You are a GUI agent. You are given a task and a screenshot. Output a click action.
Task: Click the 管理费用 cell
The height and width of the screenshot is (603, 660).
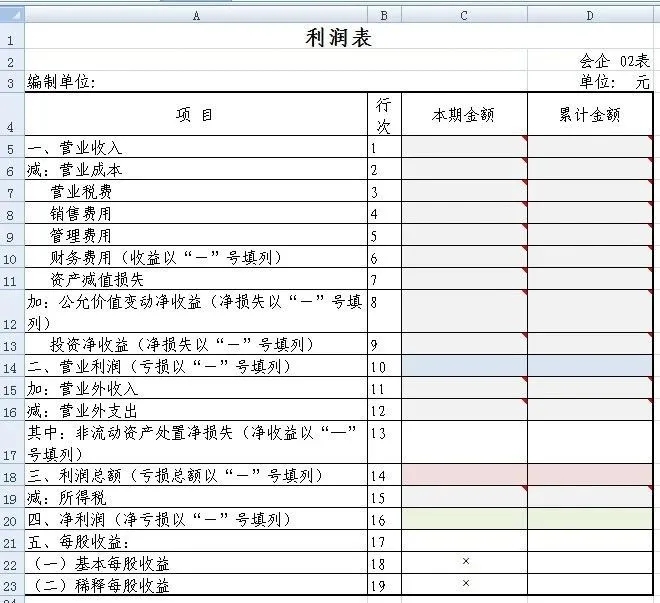click(x=196, y=234)
